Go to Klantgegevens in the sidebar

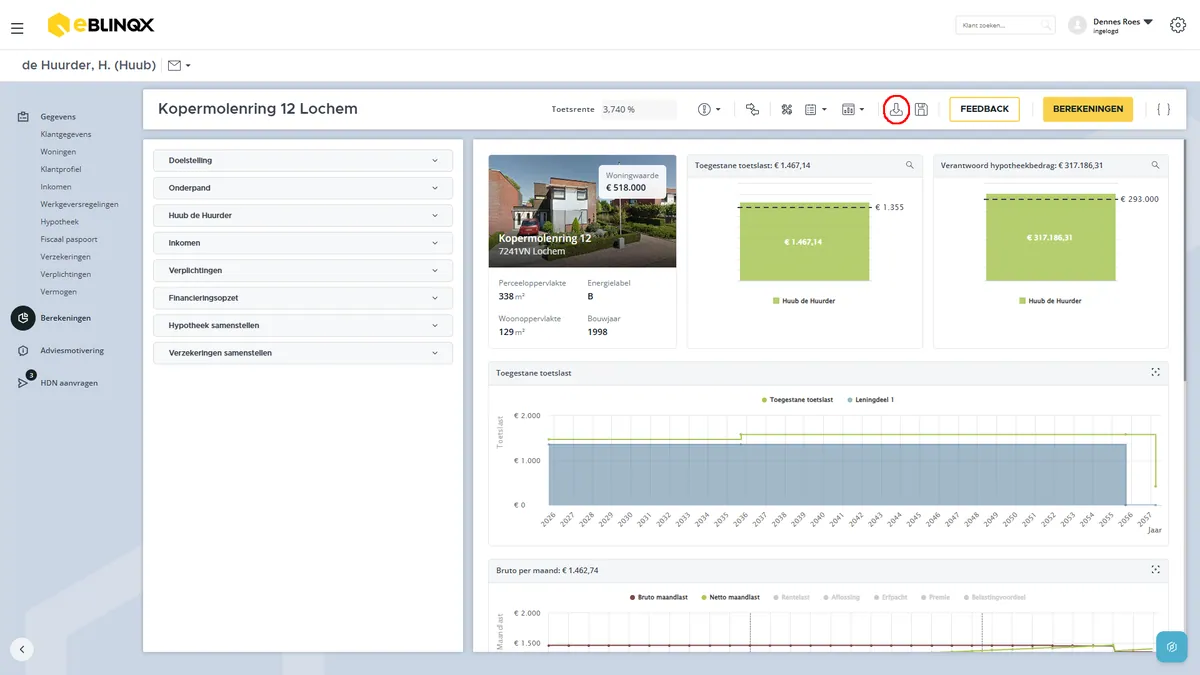tap(66, 134)
